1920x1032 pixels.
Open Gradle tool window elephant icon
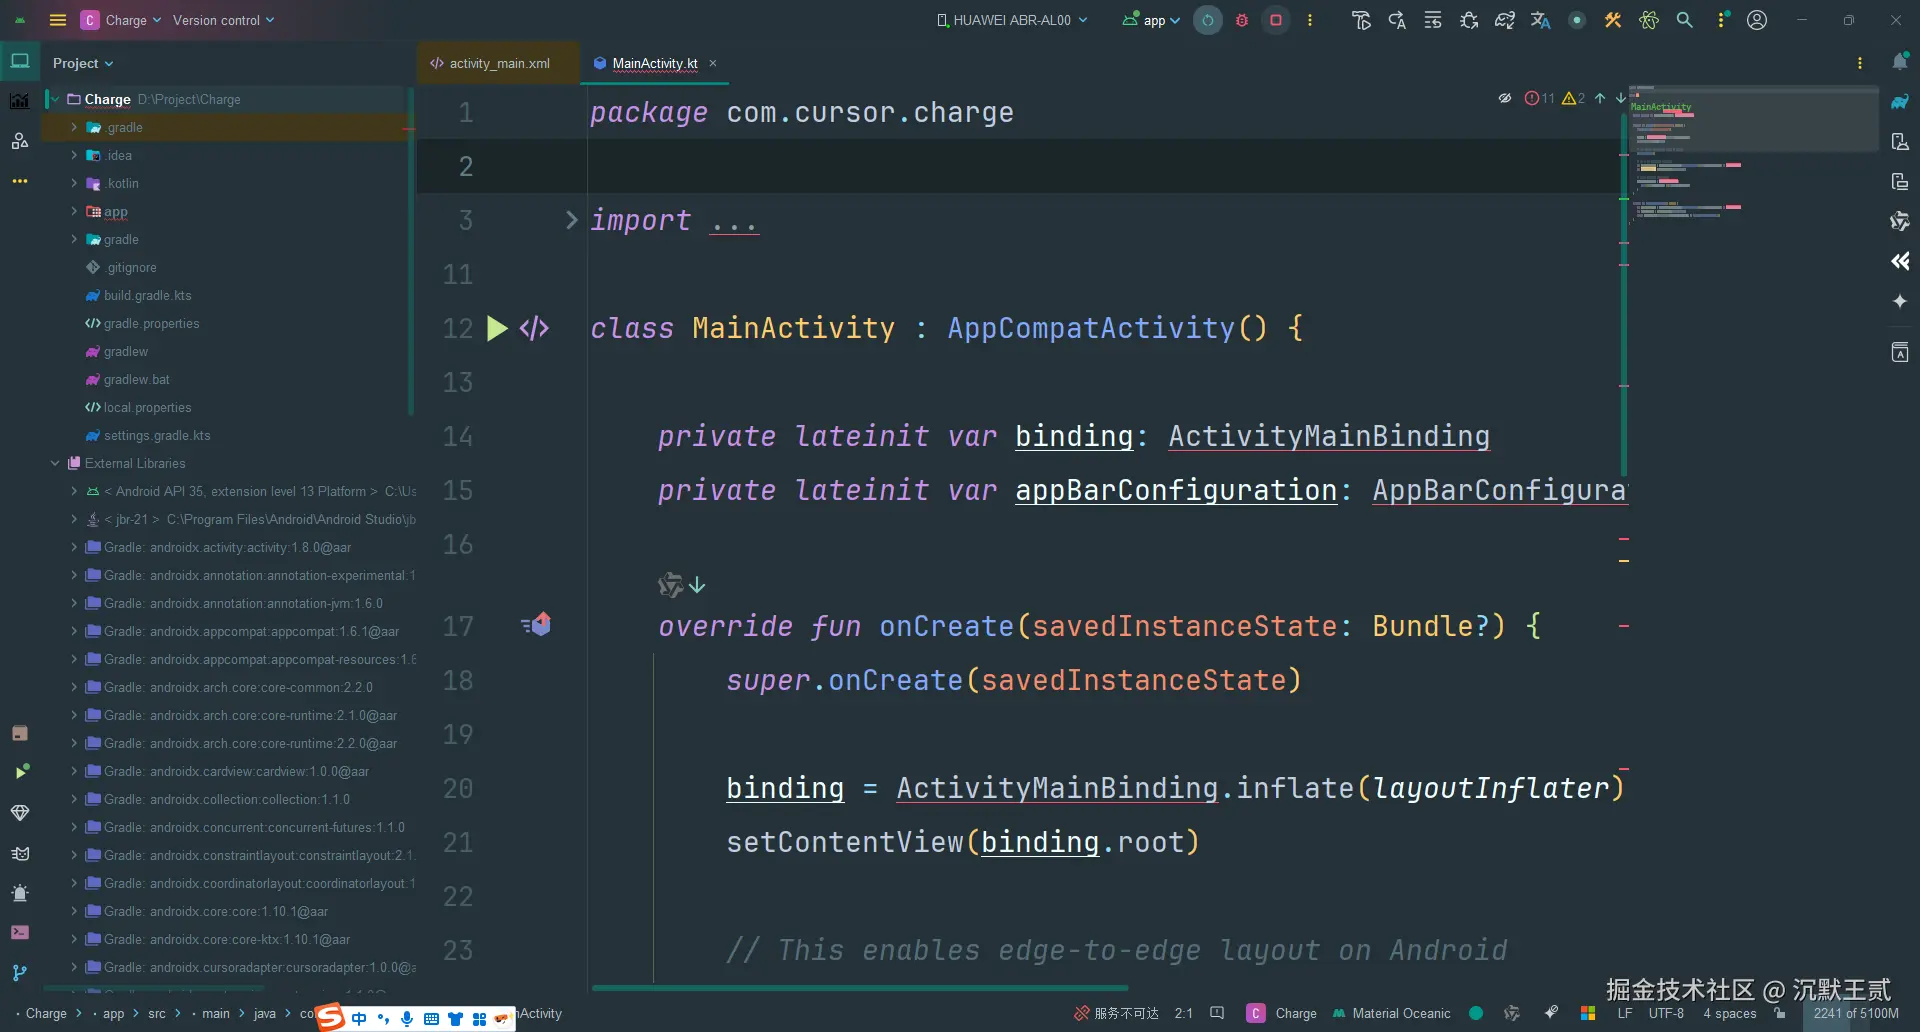coord(1900,101)
